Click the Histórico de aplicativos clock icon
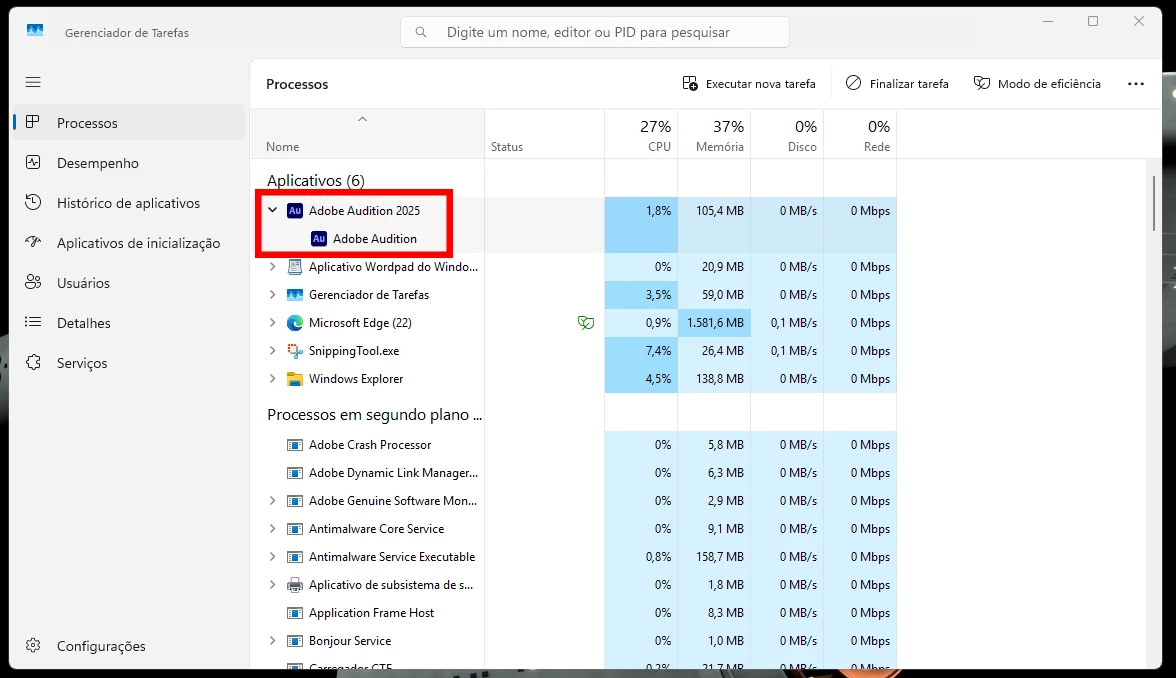1176x678 pixels. [x=33, y=202]
